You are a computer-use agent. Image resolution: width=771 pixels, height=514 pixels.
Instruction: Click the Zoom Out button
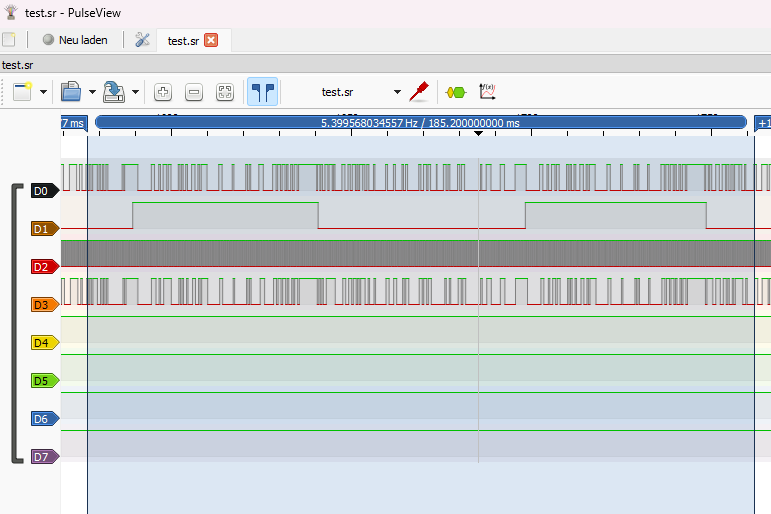tap(194, 92)
